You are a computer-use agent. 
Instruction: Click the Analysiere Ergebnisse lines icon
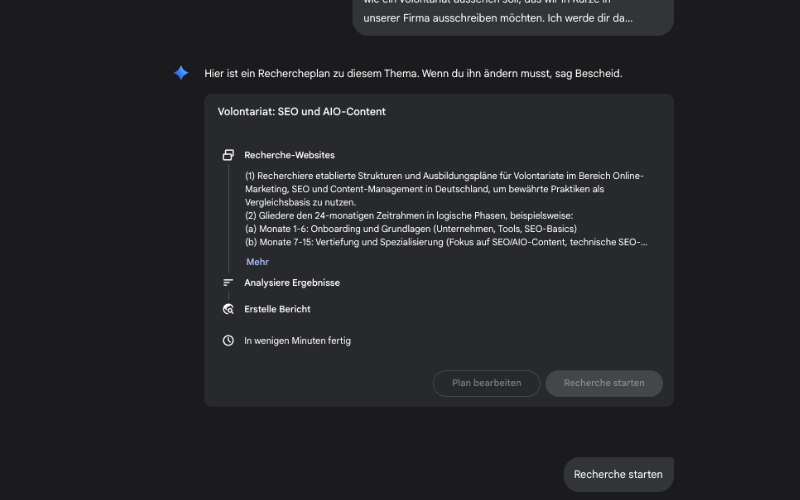(x=228, y=283)
